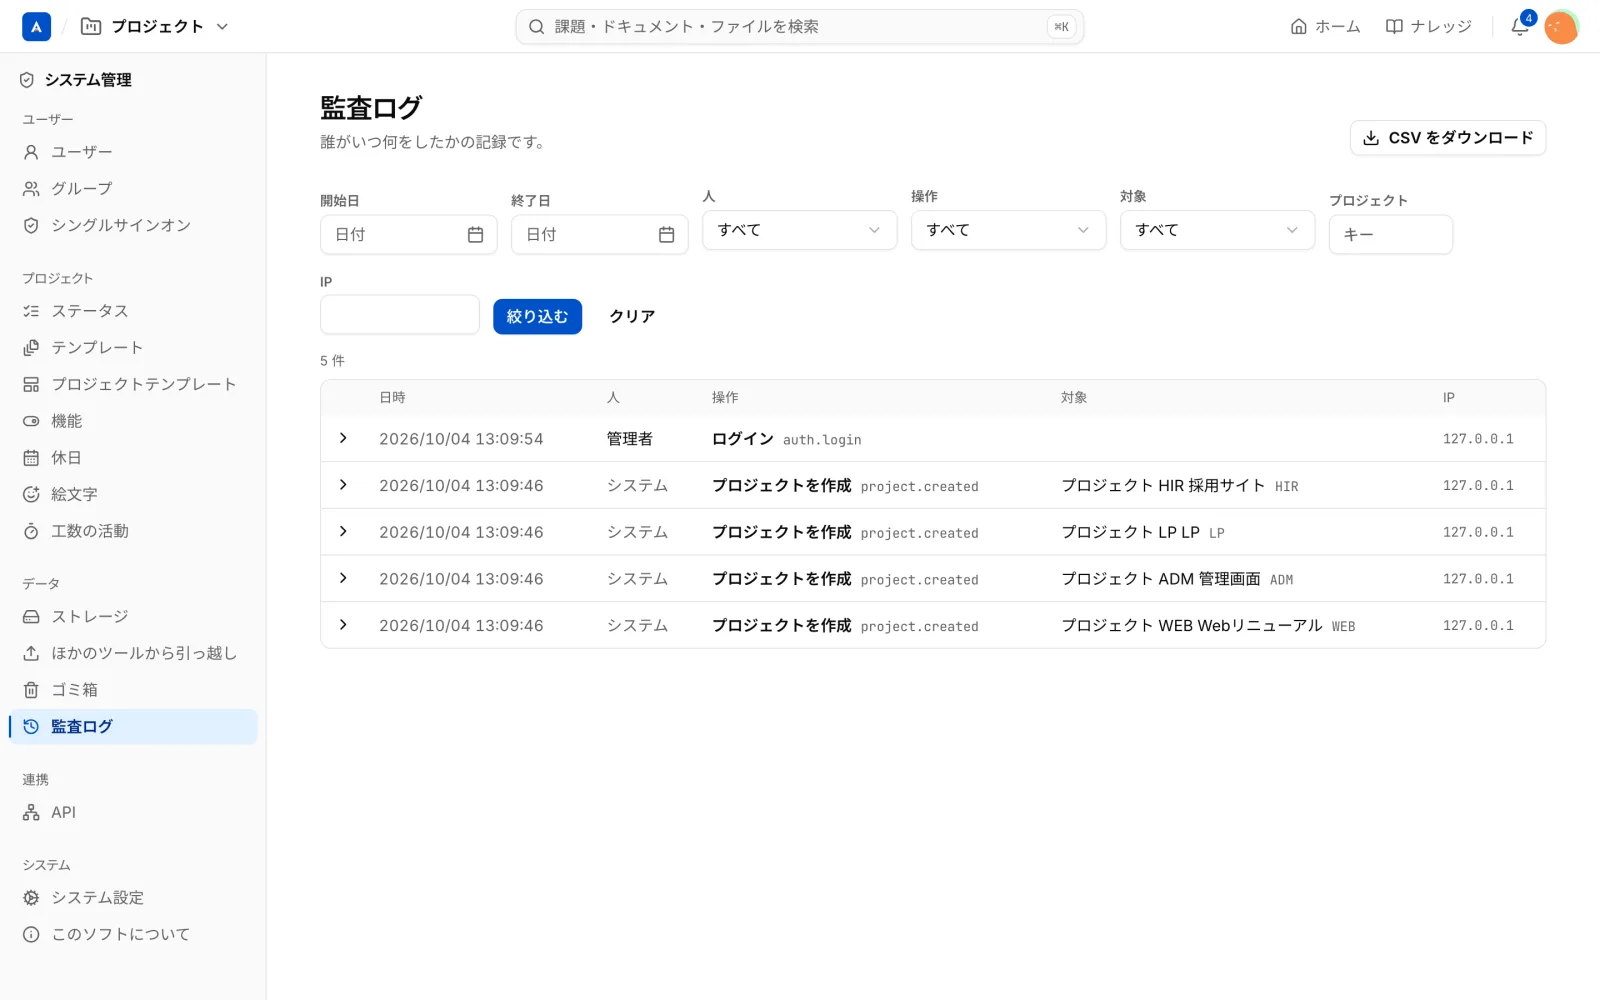Download the CSV file

1447,138
